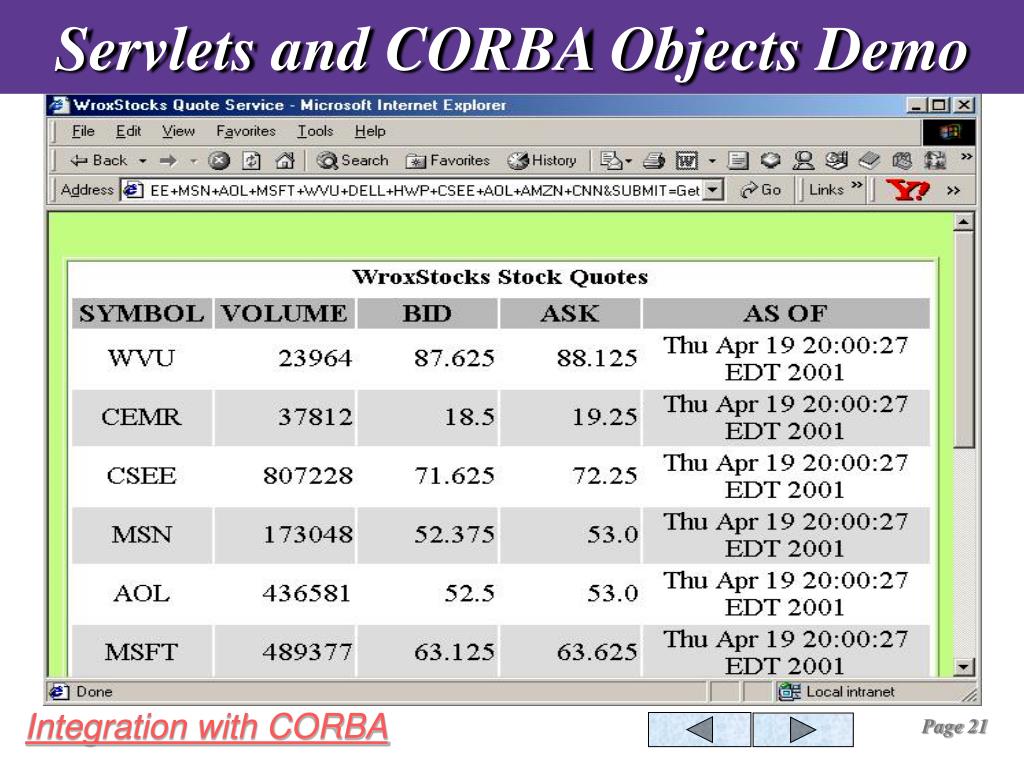
Task: Click the Done status page icon
Action: pos(59,691)
